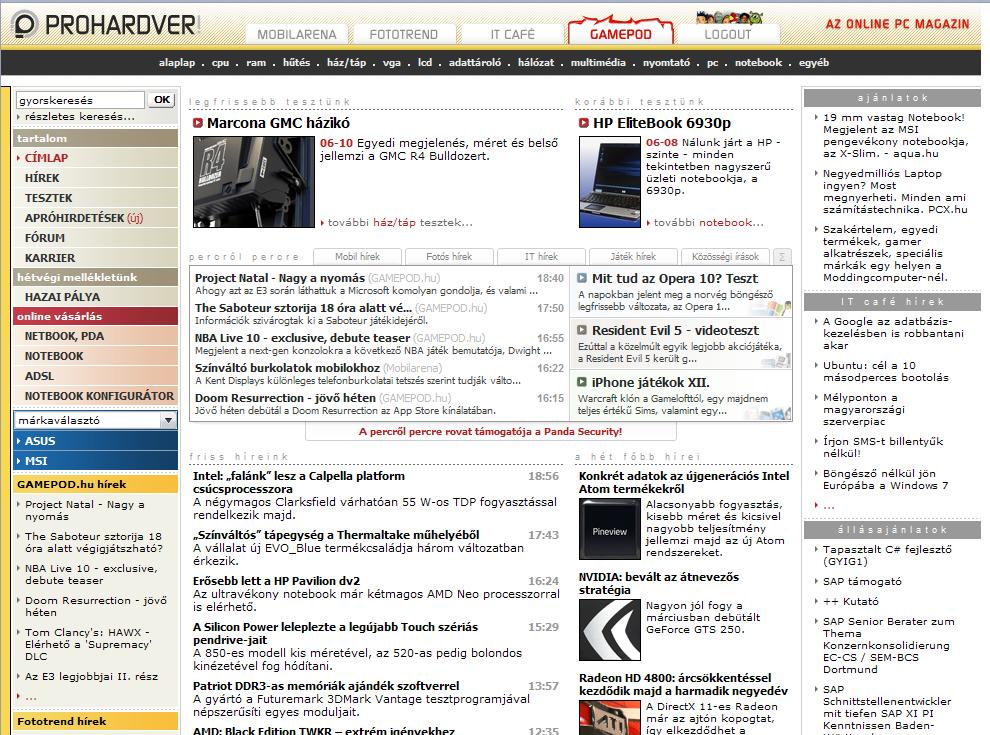Open Project Natal - Nagy a nyomás headline
This screenshot has width=990, height=735.
point(280,278)
